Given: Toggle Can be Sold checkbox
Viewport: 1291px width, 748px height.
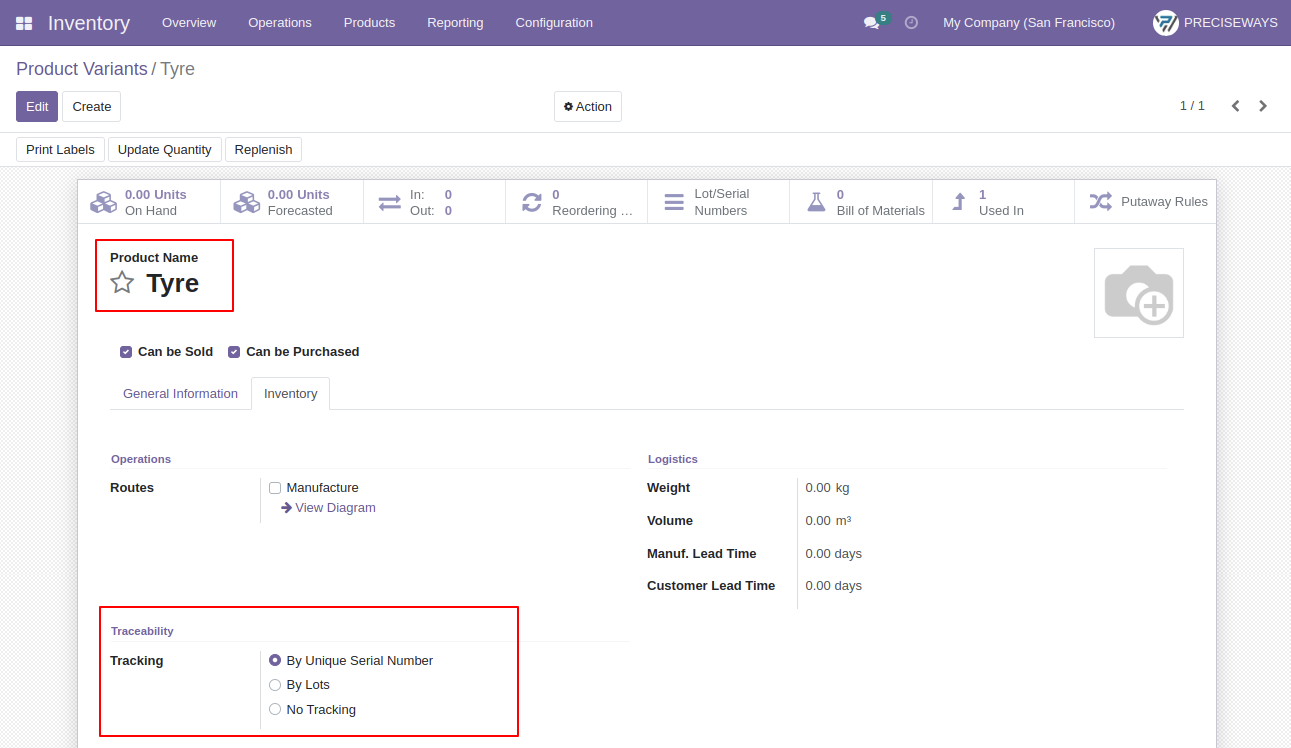Looking at the screenshot, I should tap(126, 352).
